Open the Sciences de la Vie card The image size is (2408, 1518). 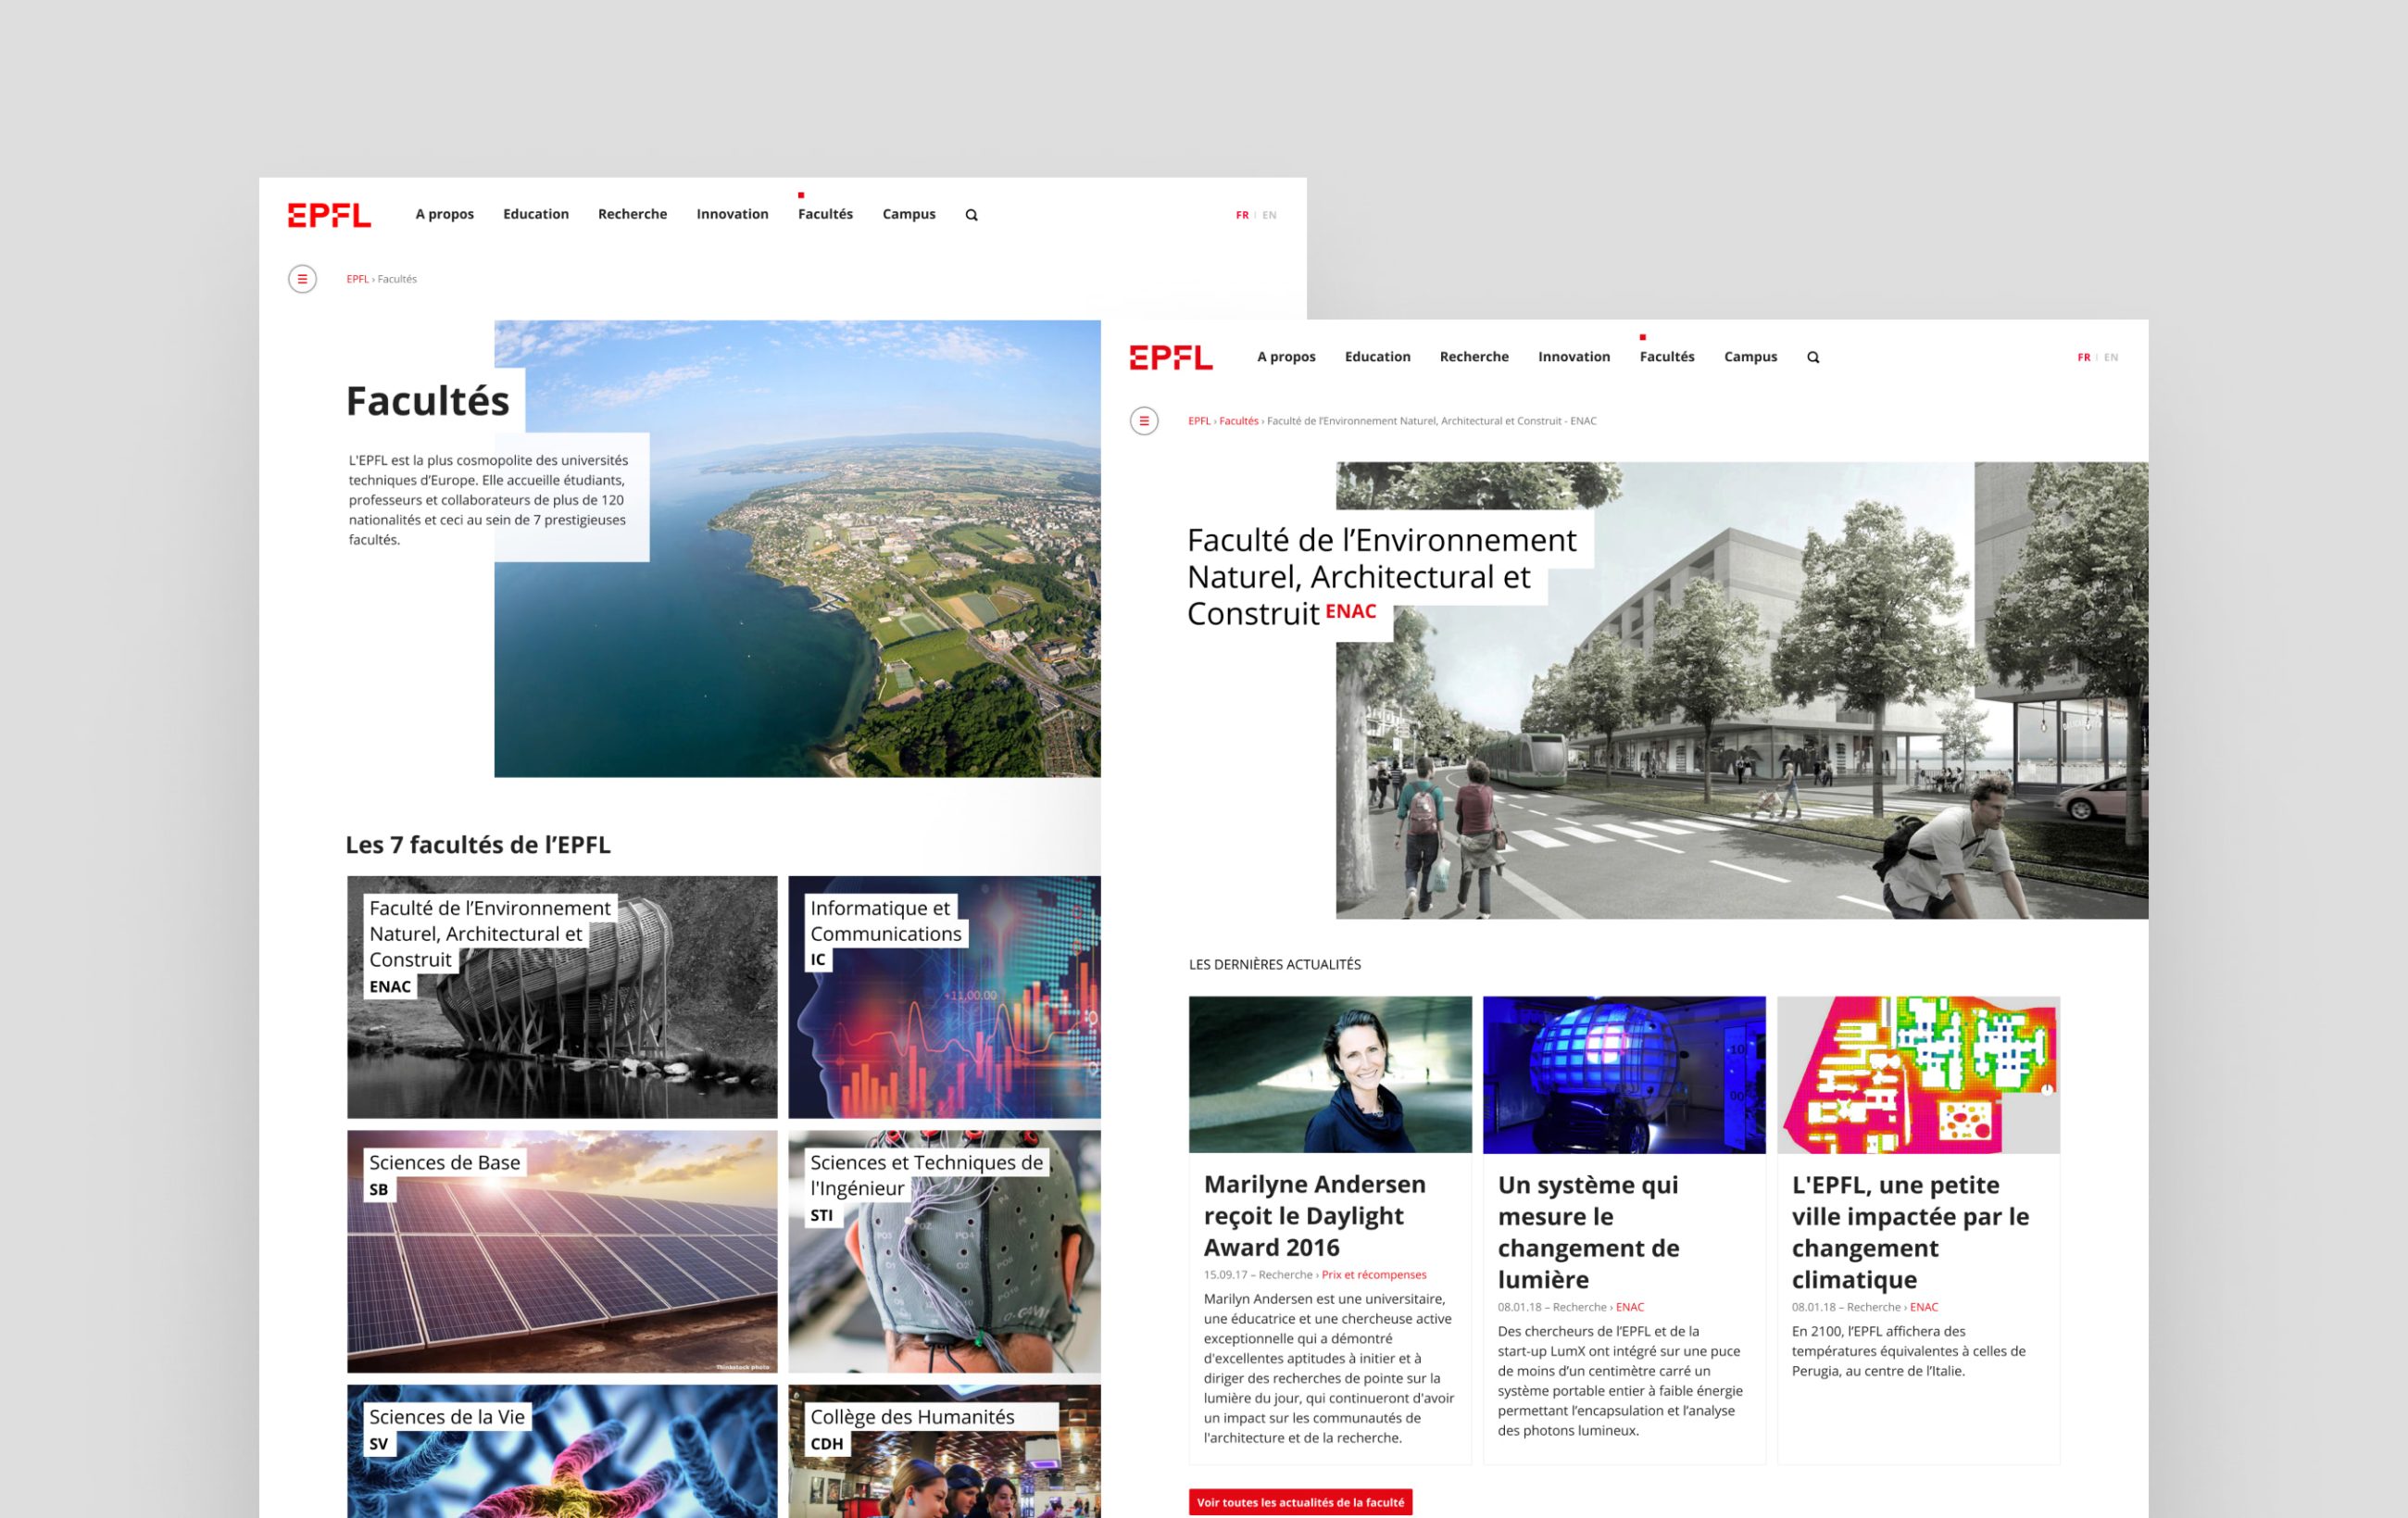pyautogui.click(x=562, y=1451)
